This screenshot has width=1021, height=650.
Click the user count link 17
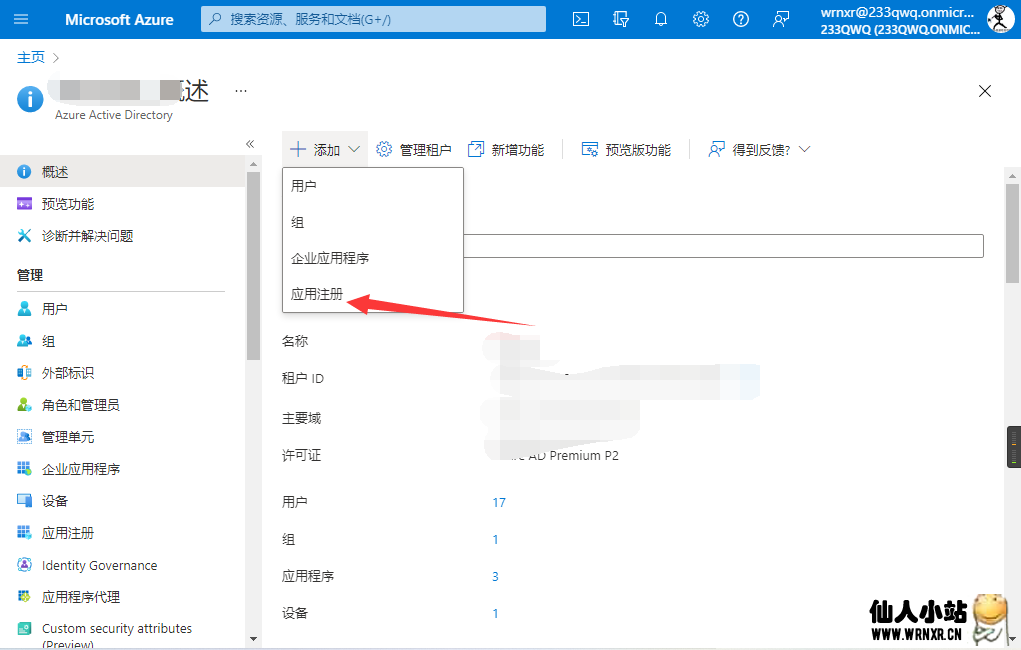[499, 502]
